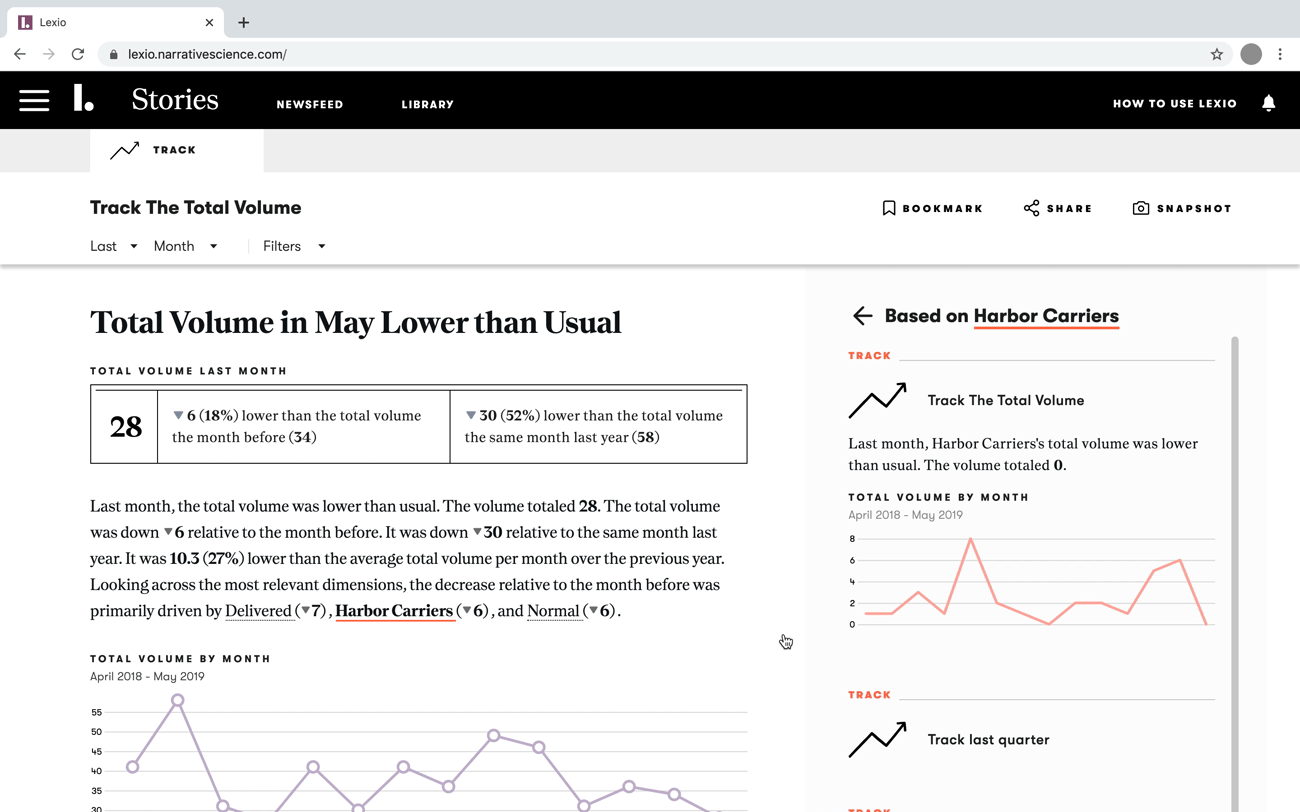Click the browser back arrow
This screenshot has height=812, width=1300.
pyautogui.click(x=20, y=54)
